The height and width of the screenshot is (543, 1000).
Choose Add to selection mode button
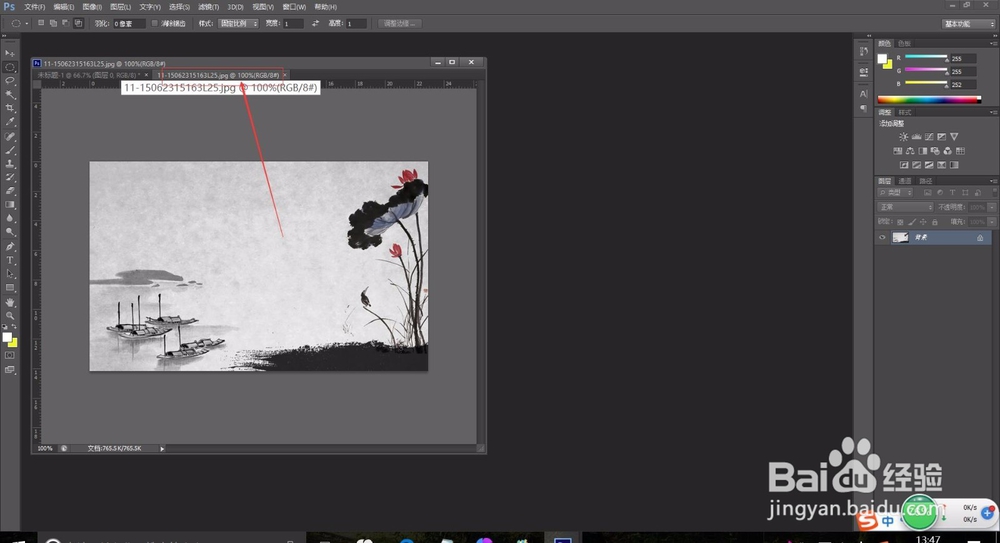coord(53,23)
